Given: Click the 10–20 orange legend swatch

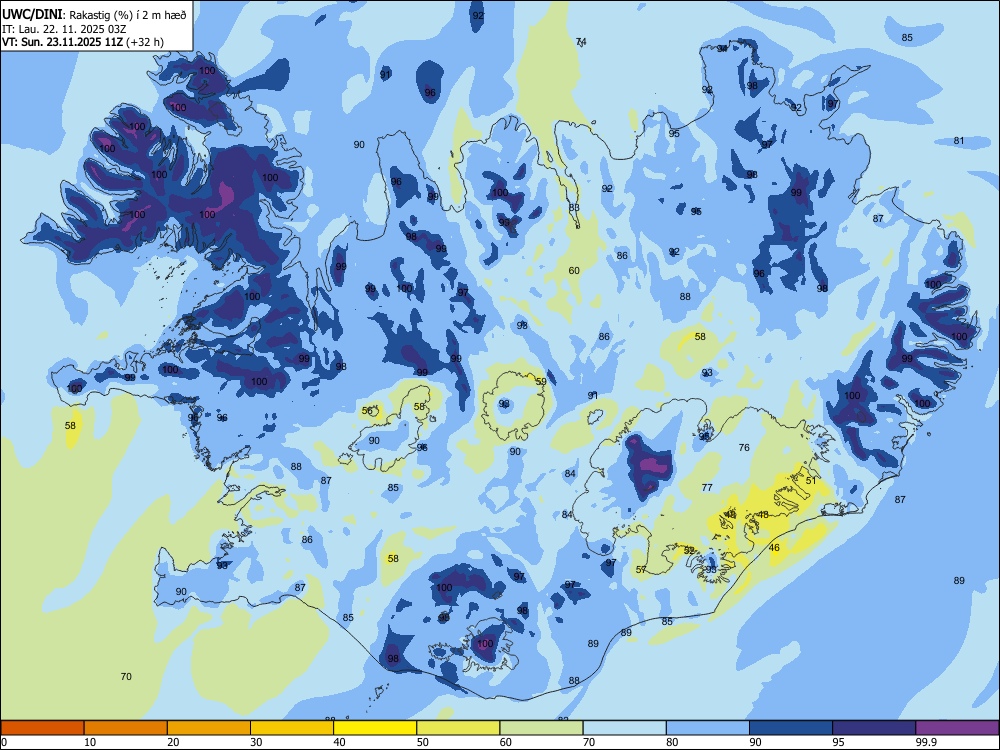Looking at the screenshot, I should point(126,728).
